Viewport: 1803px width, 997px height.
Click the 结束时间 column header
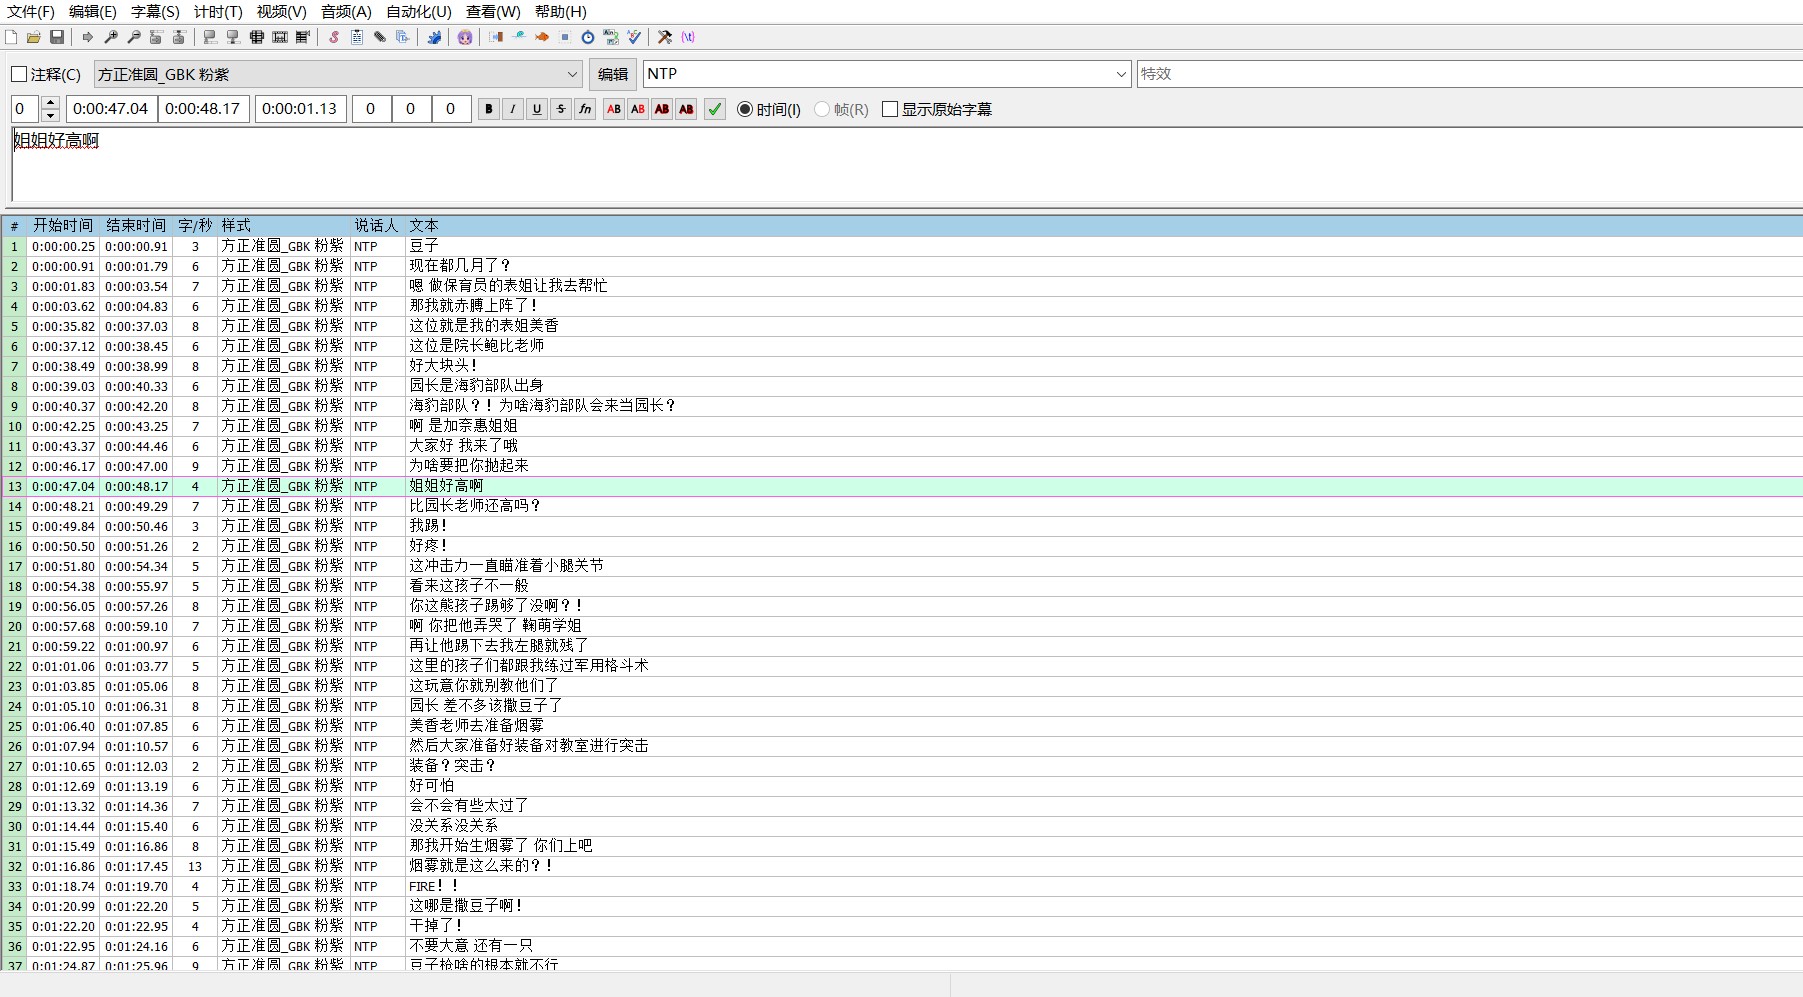[136, 226]
